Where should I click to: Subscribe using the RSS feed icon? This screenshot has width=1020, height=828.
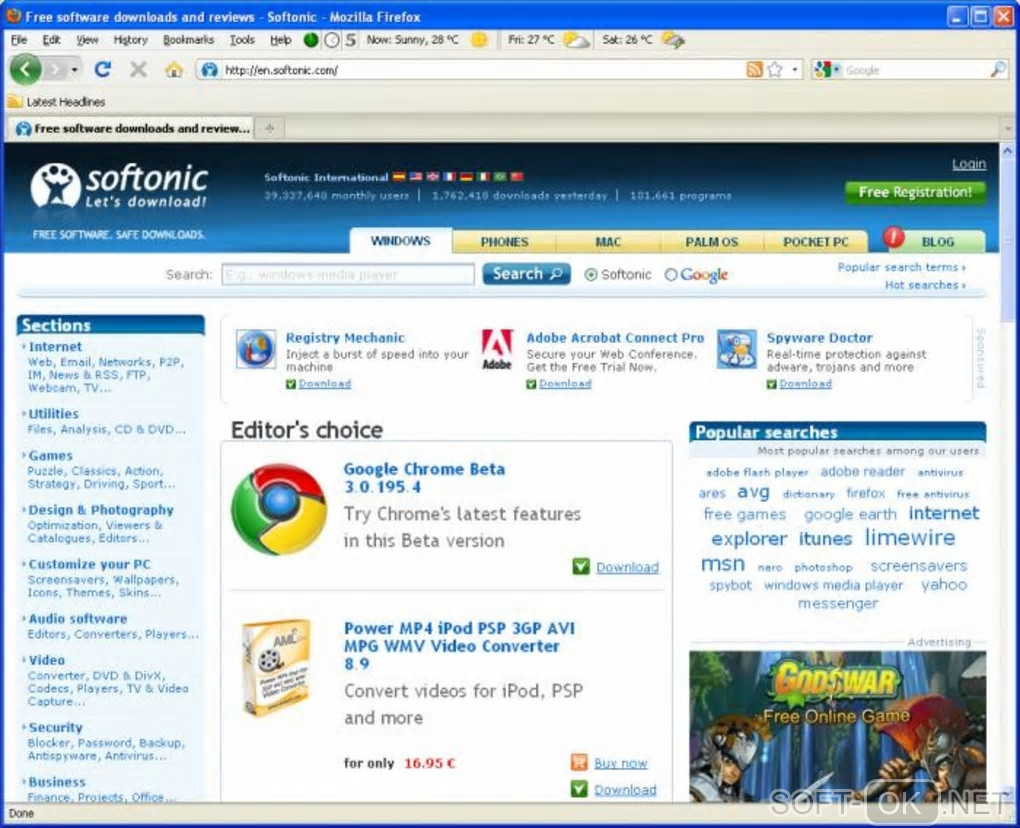754,70
